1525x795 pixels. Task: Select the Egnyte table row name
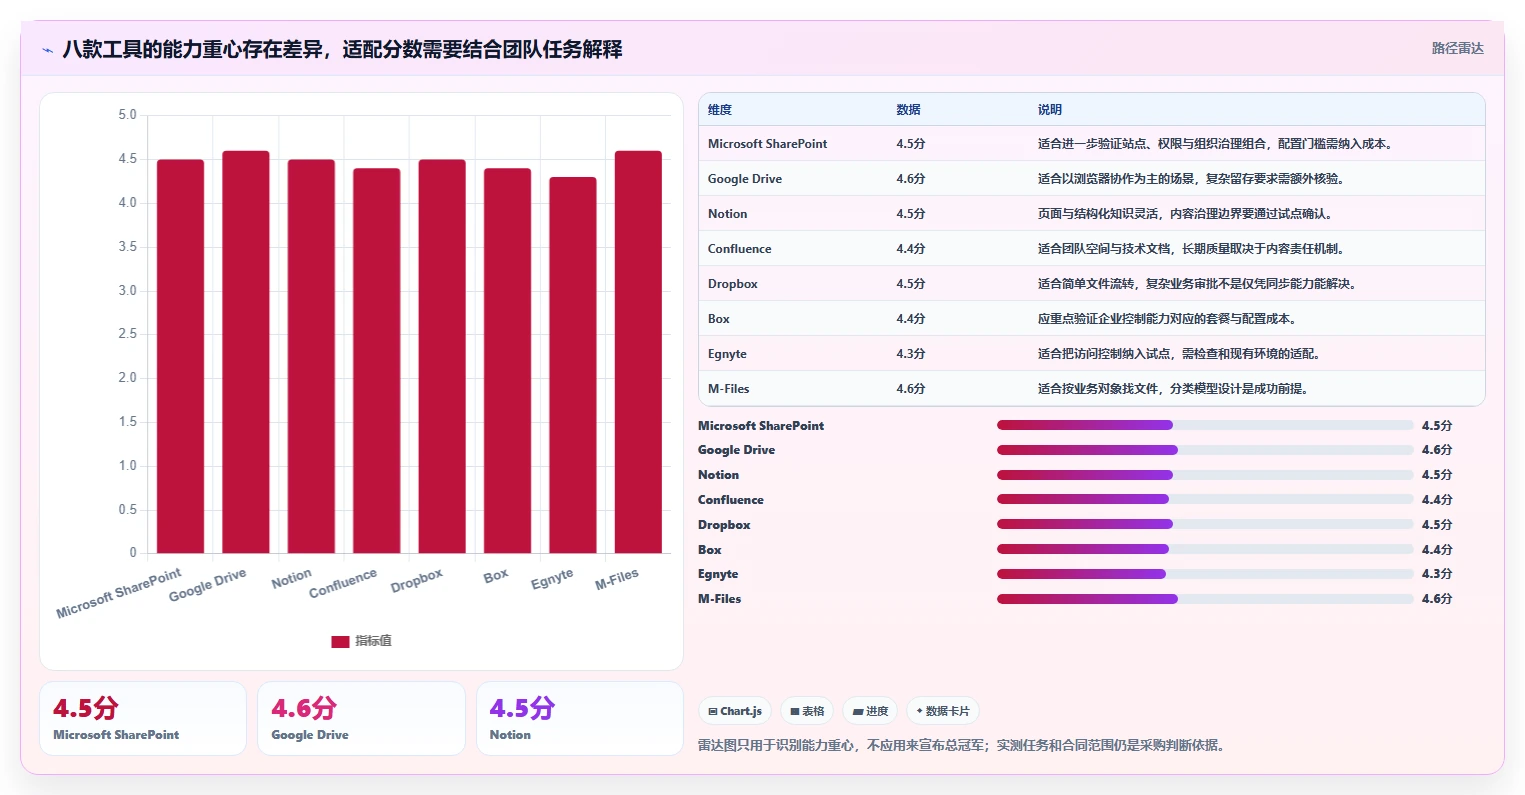click(727, 354)
